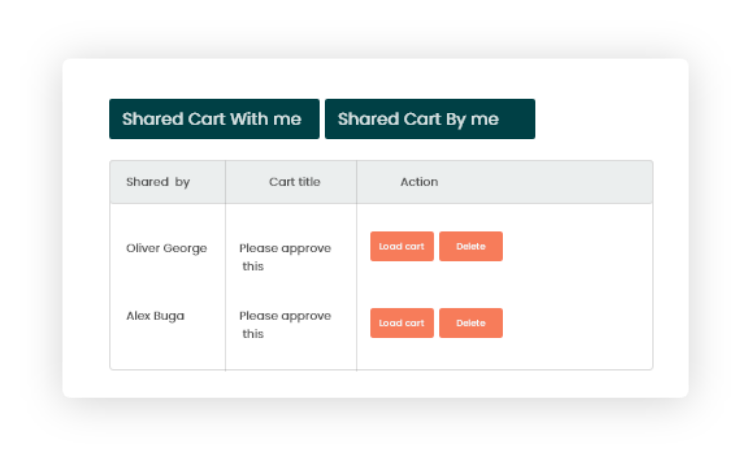The width and height of the screenshot is (751, 464).
Task: Load cart shared by Oliver George
Action: (x=402, y=246)
